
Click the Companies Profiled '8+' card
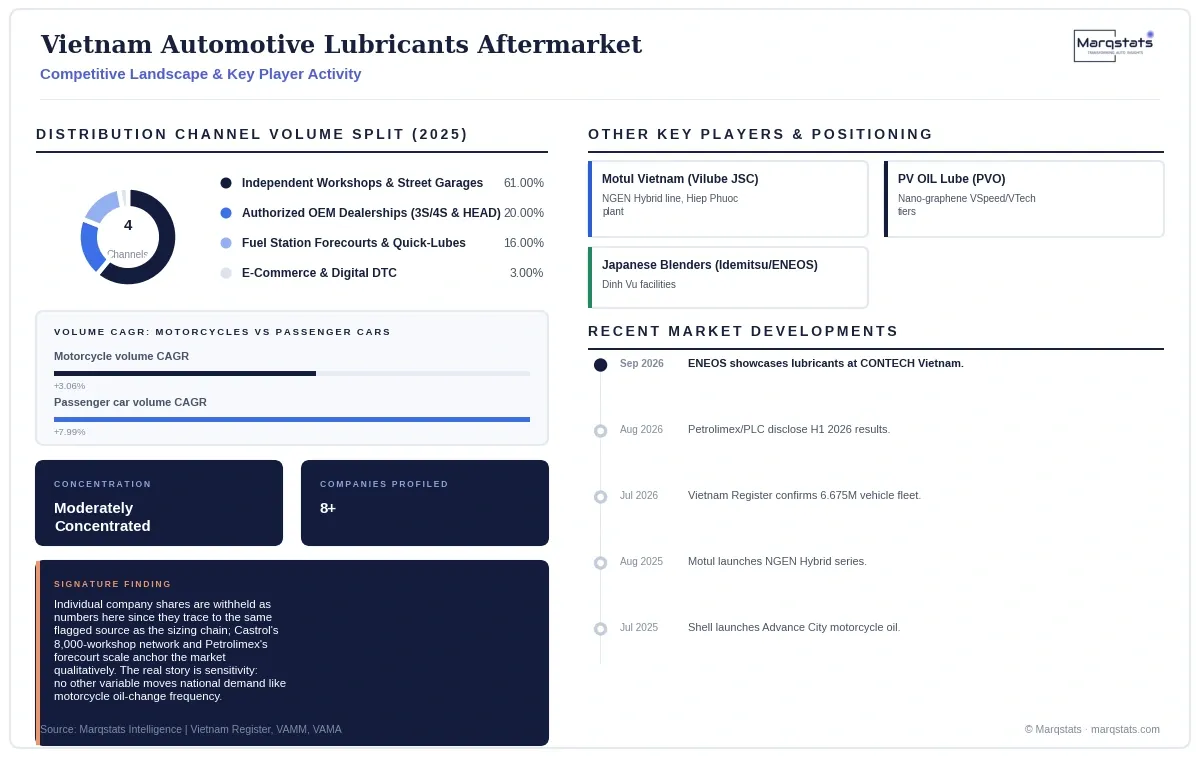tap(425, 503)
